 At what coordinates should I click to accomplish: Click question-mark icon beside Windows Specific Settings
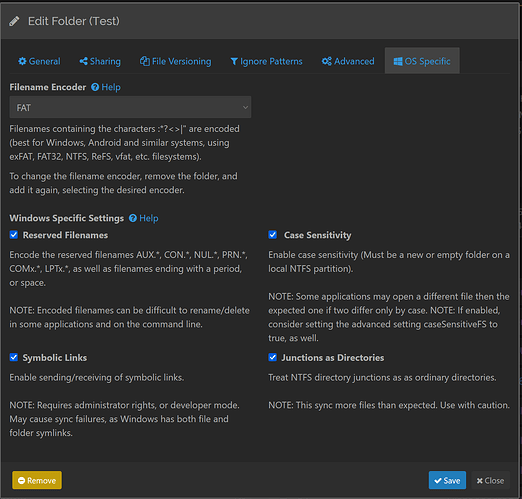click(x=133, y=218)
